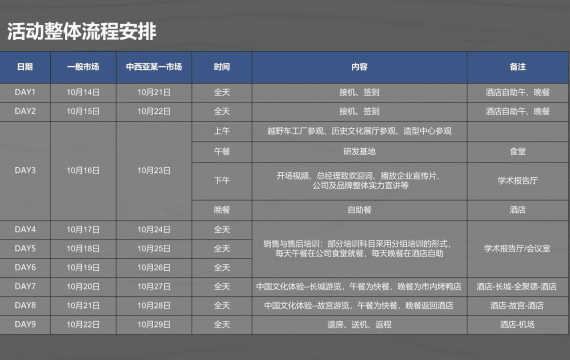This screenshot has width=570, height=360.
Task: Select the 备注 column header
Action: tap(518, 67)
